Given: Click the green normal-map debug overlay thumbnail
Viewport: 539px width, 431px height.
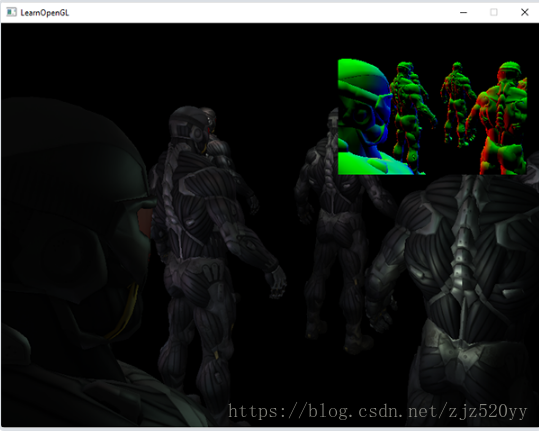Looking at the screenshot, I should (x=432, y=117).
